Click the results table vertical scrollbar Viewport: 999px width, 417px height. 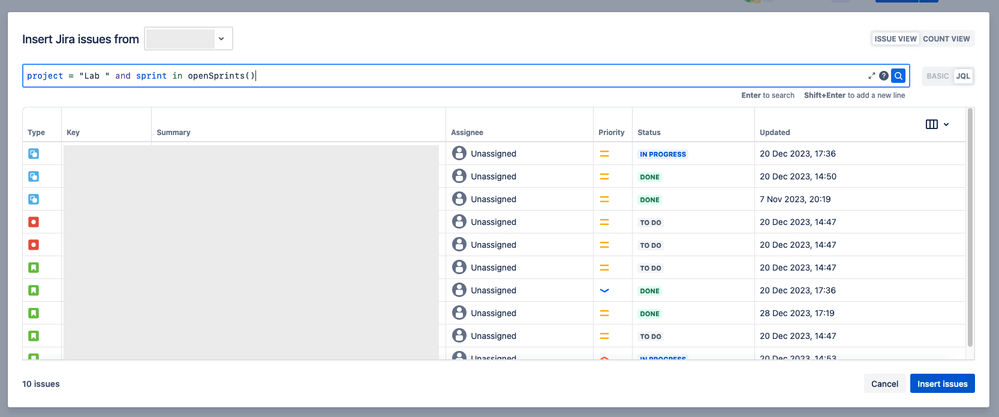click(x=970, y=227)
